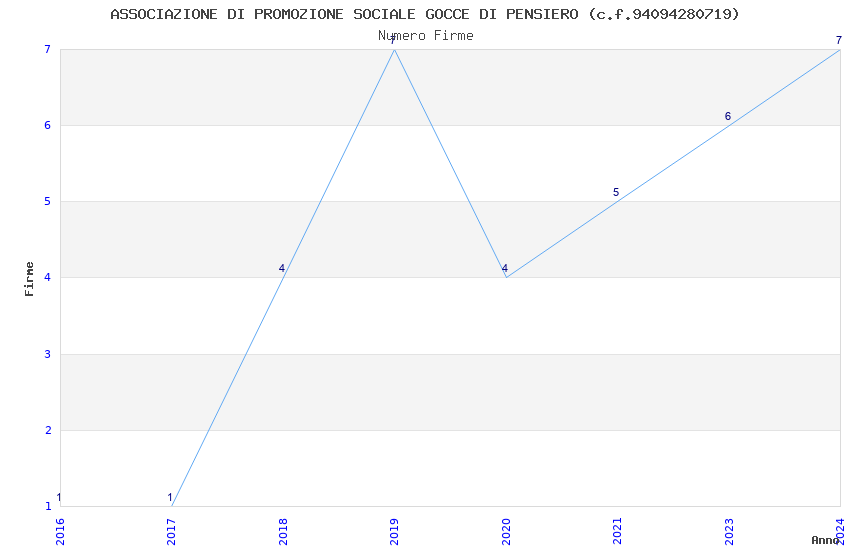Click y-axis tick value 7

click(x=48, y=49)
